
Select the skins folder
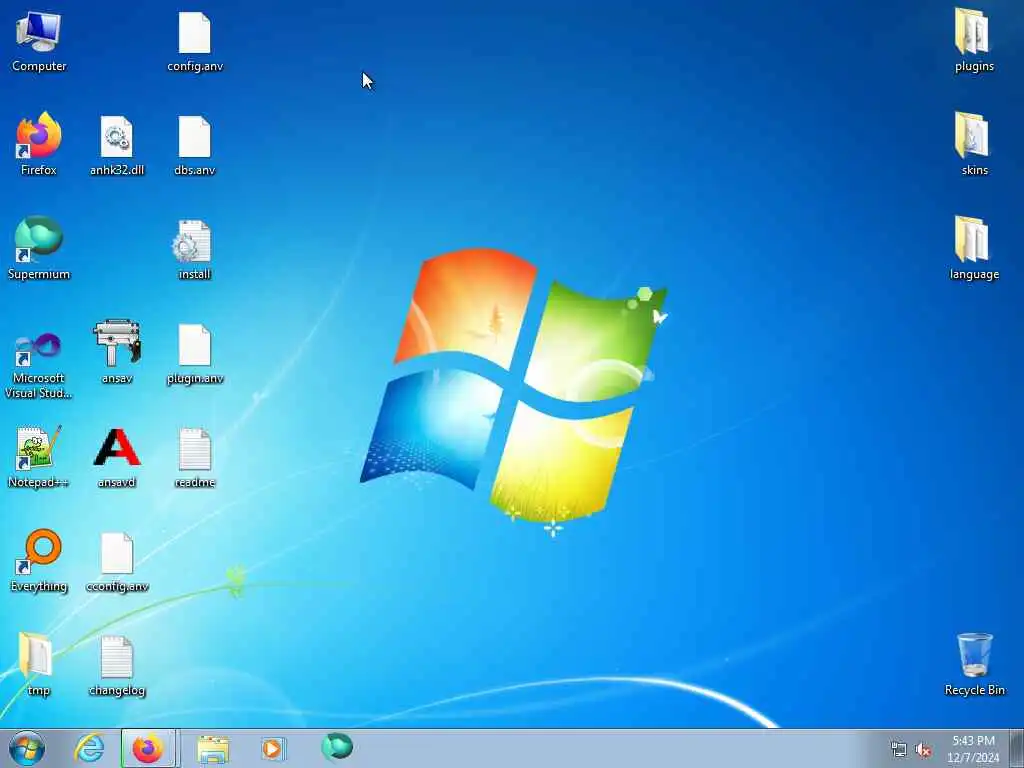(x=974, y=144)
